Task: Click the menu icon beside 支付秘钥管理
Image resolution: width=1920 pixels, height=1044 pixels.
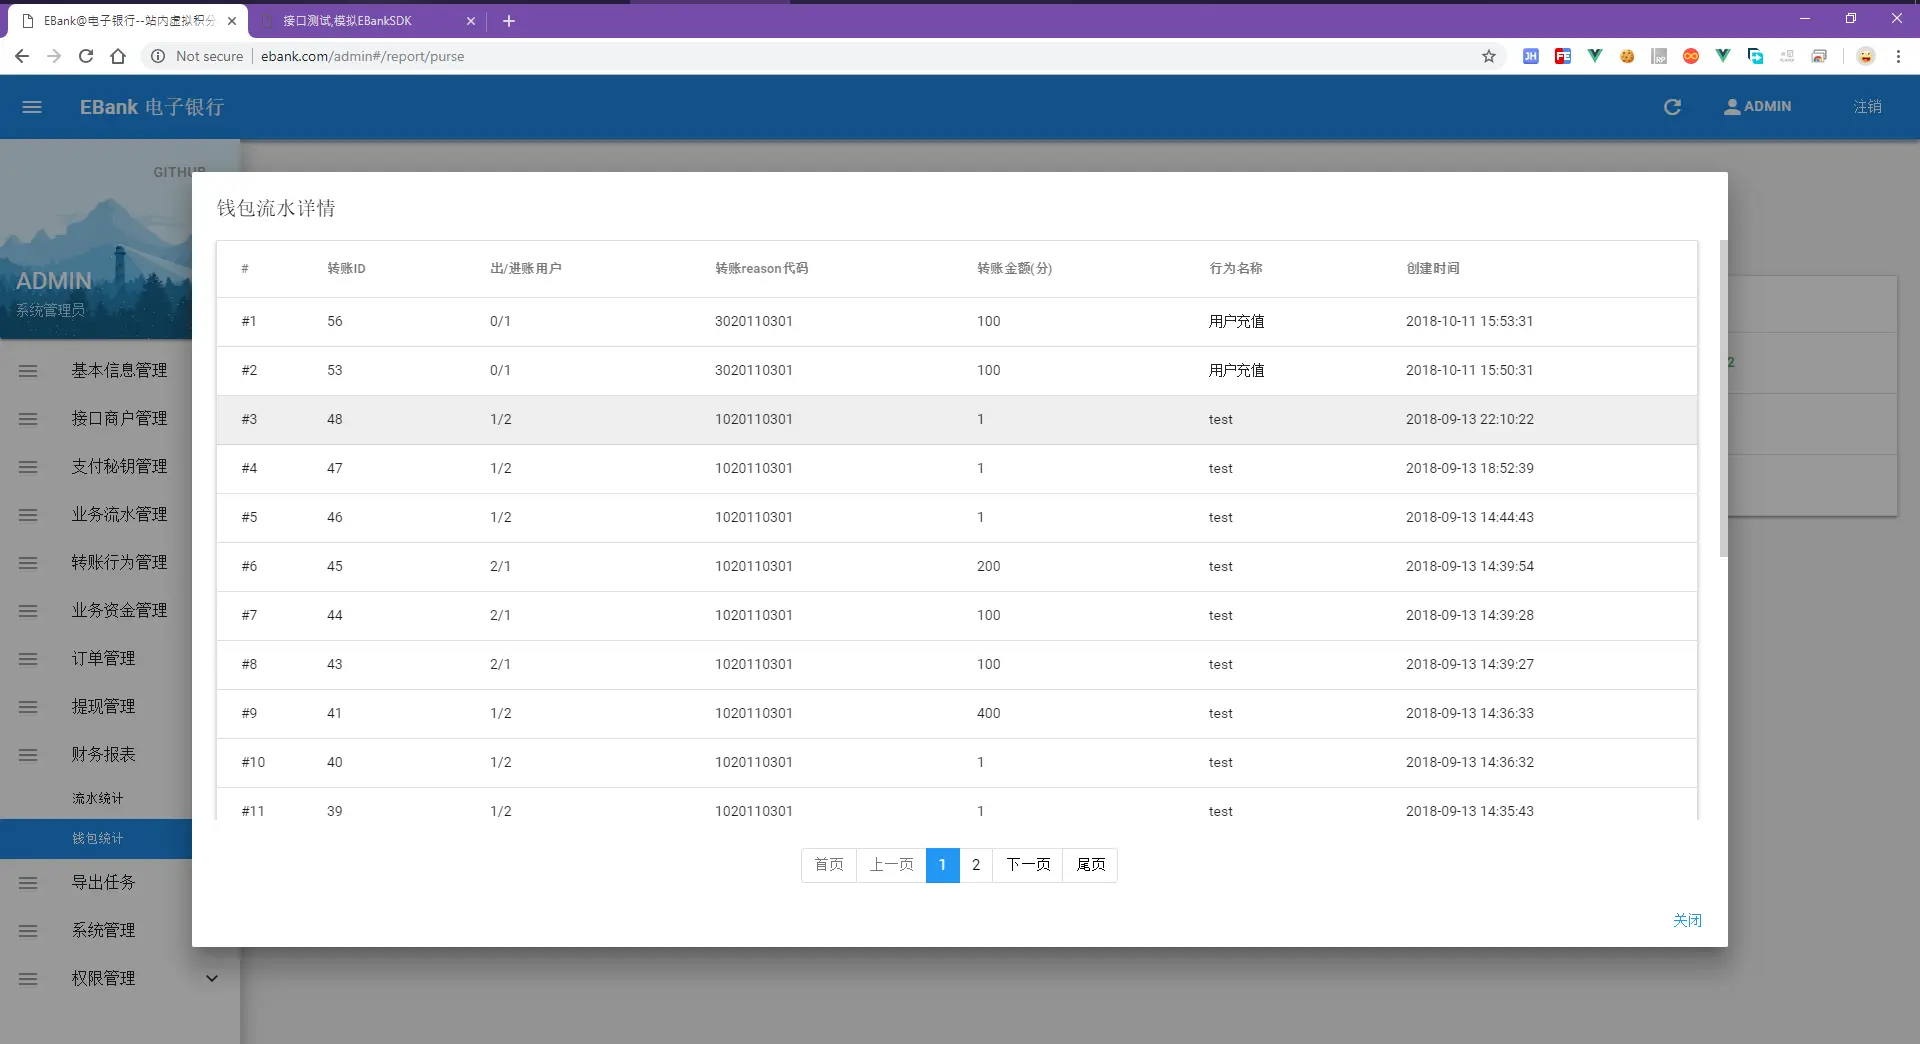Action: pos(28,467)
